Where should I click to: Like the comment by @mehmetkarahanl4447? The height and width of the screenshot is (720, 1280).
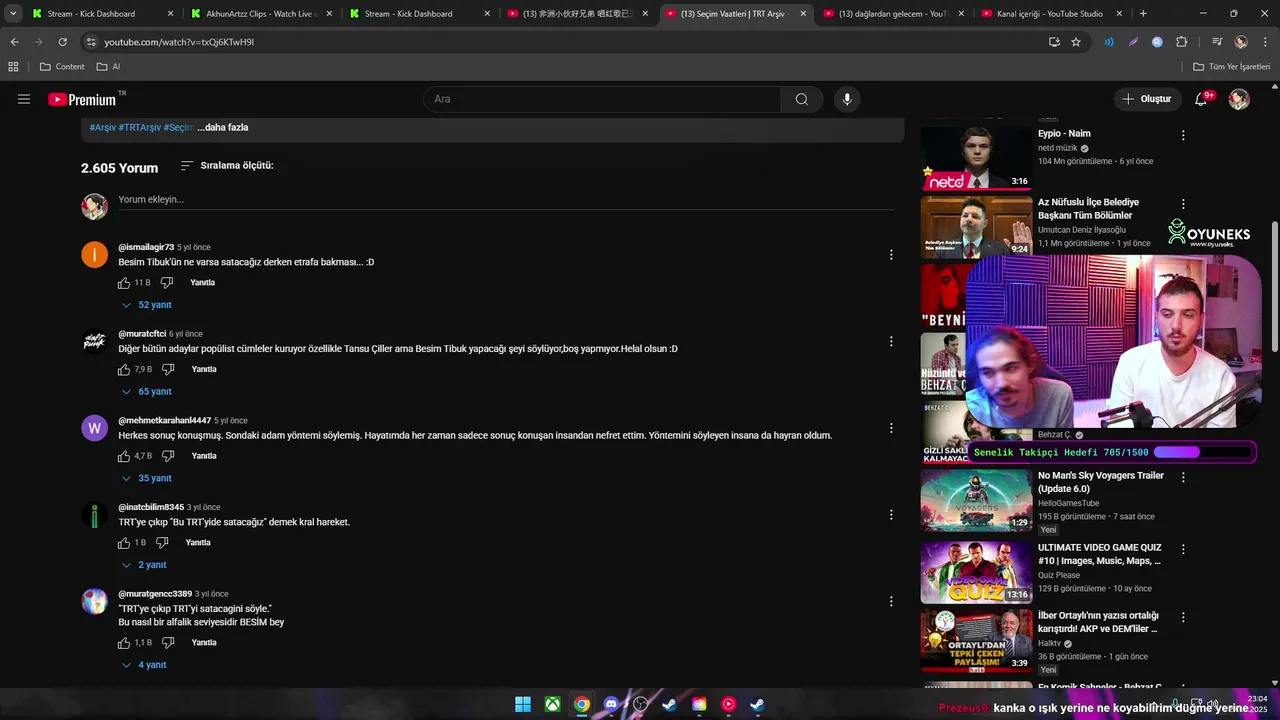tap(124, 456)
